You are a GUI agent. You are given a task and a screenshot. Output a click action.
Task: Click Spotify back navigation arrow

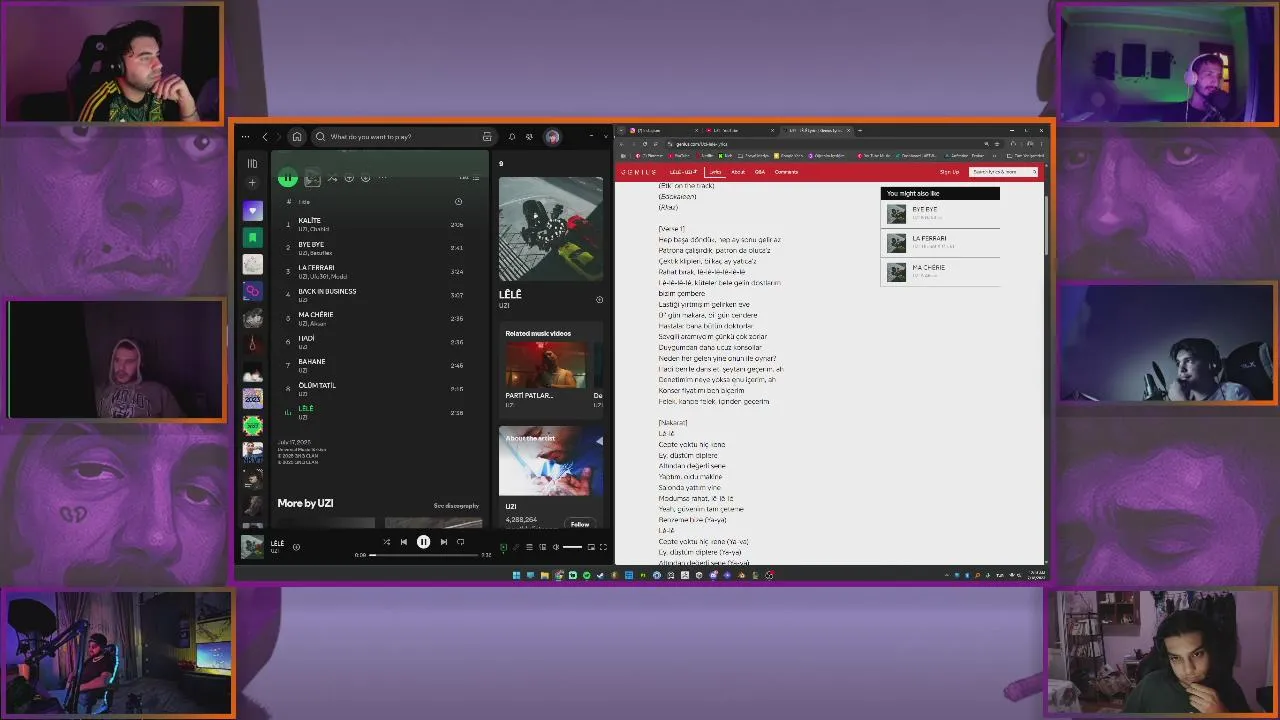tap(265, 137)
